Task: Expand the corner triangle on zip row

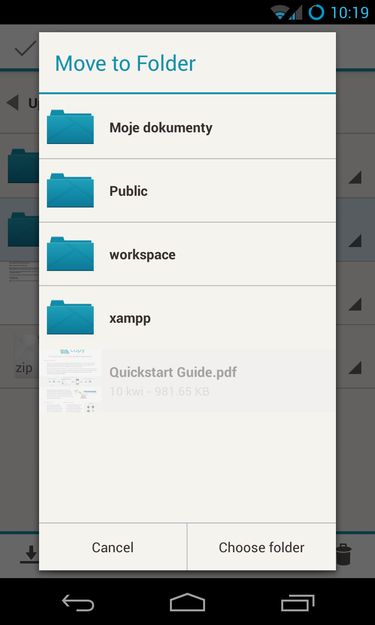Action: point(355,368)
